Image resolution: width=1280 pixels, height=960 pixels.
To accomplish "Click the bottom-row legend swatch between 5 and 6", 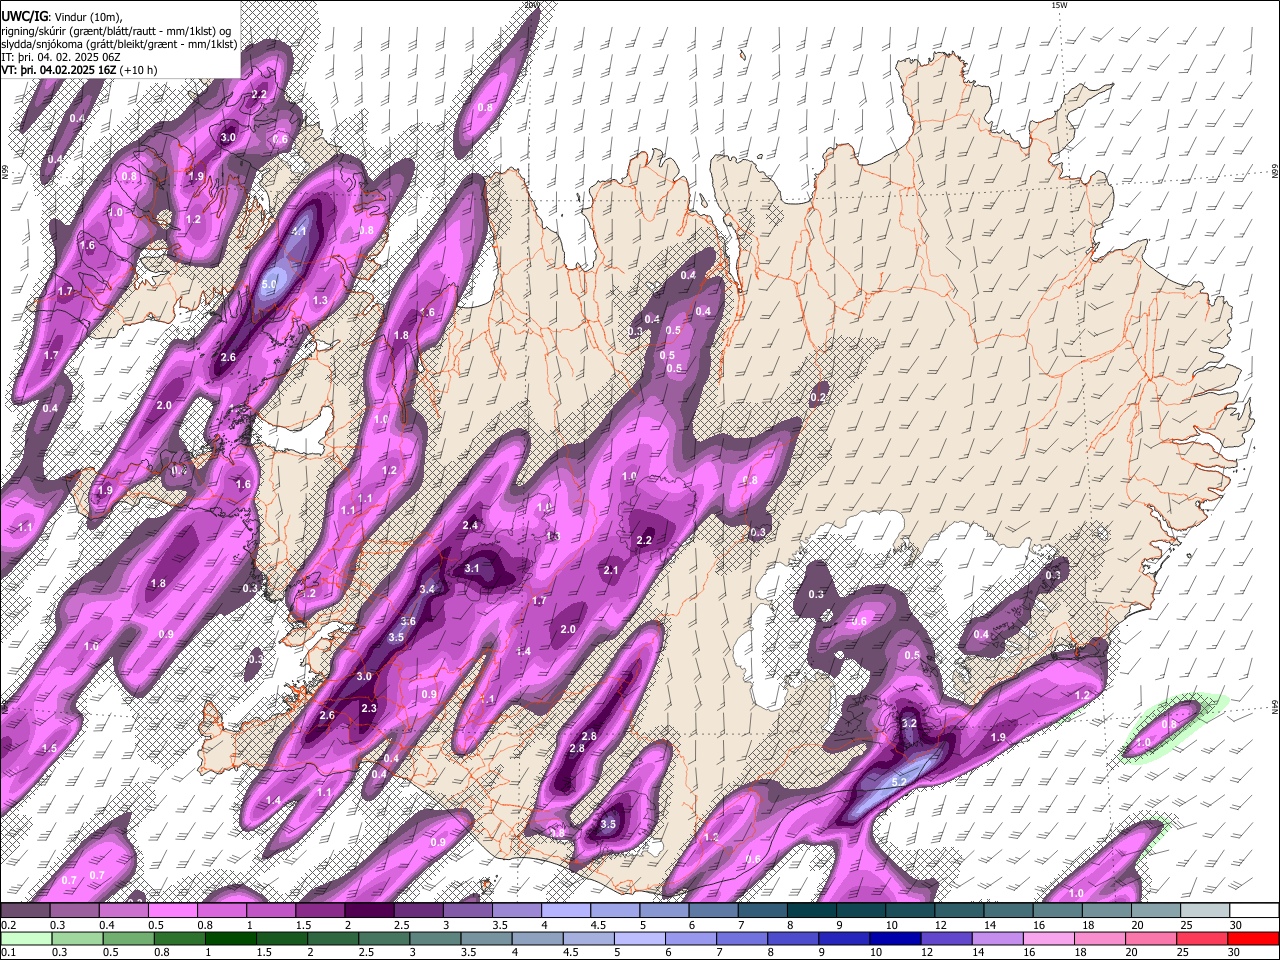I will coord(640,938).
